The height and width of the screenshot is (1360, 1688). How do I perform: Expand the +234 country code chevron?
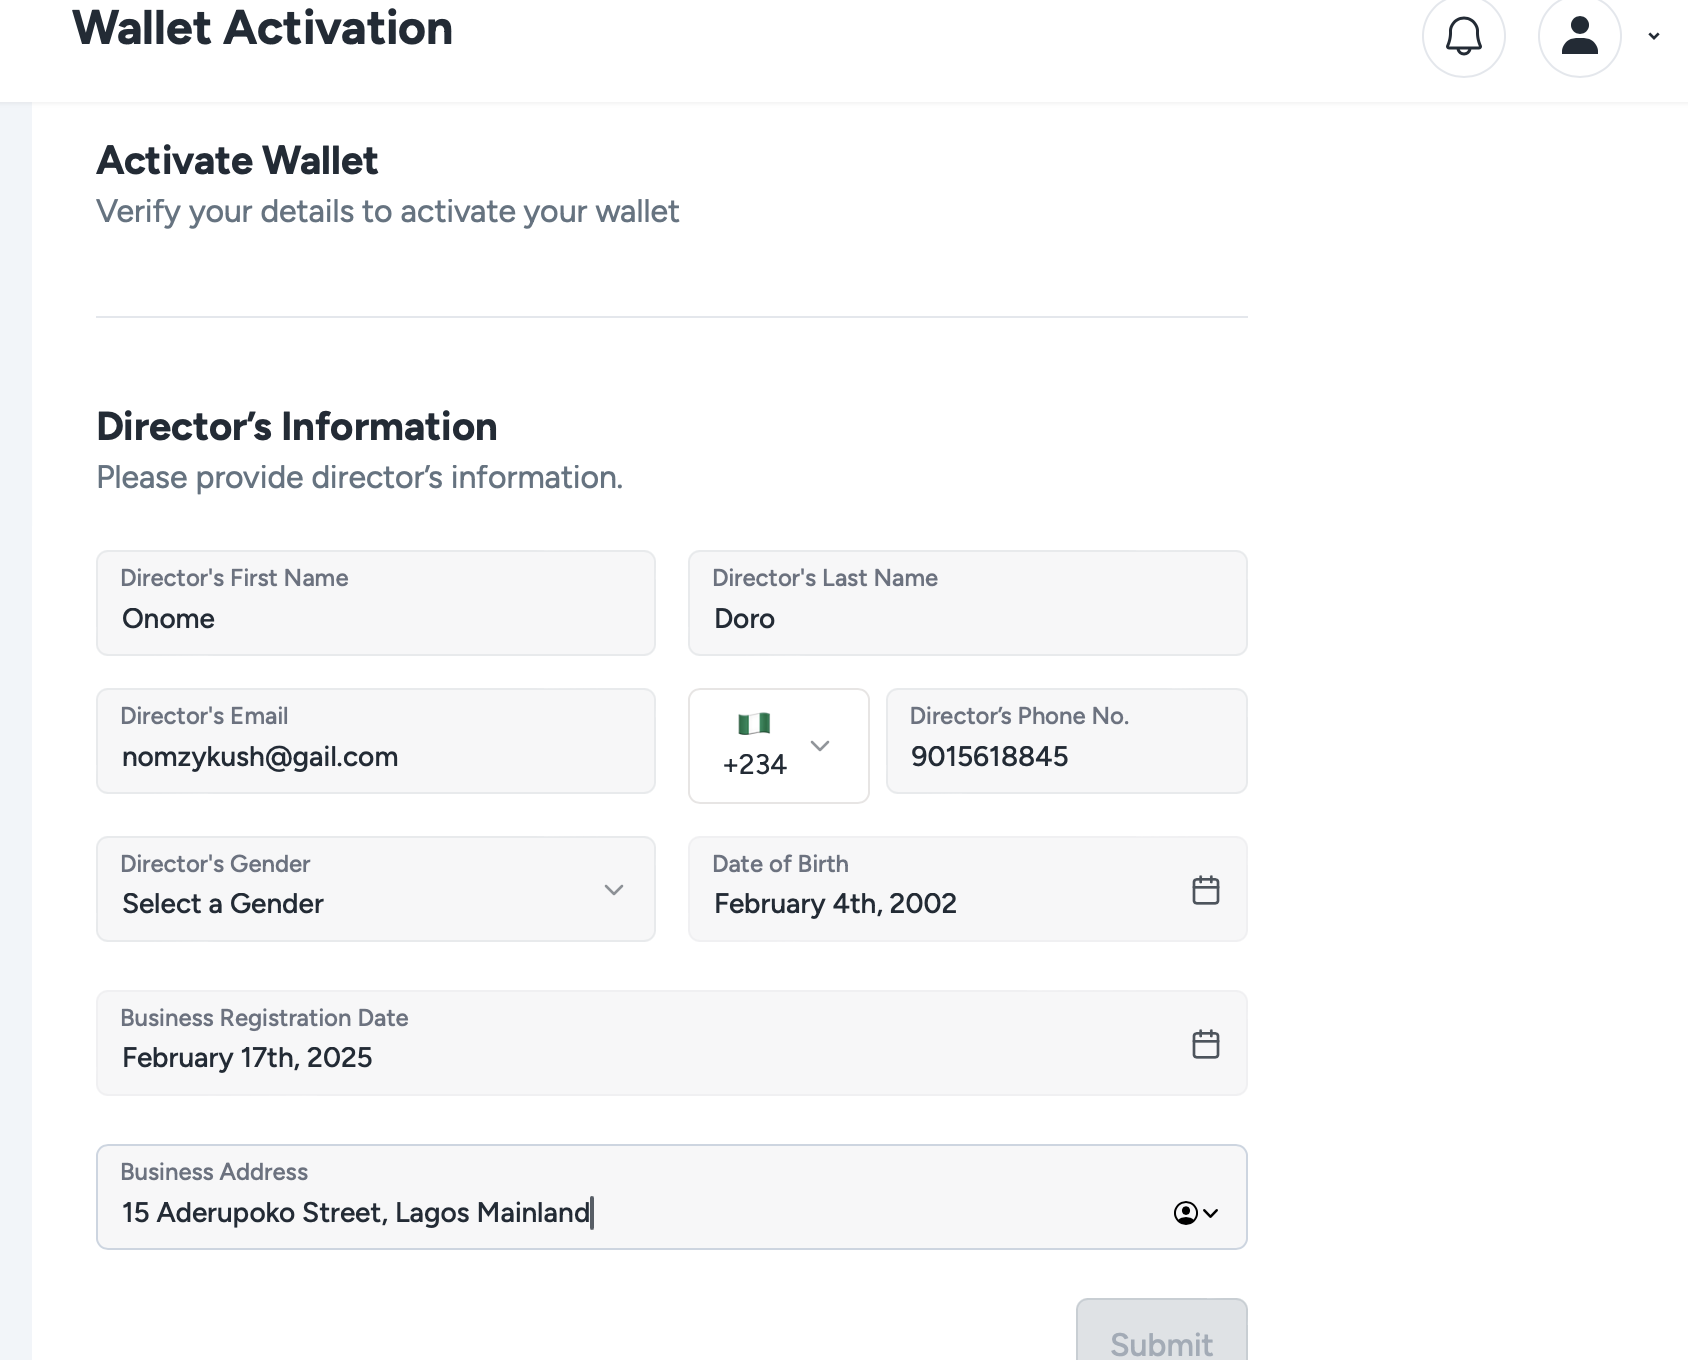point(820,746)
